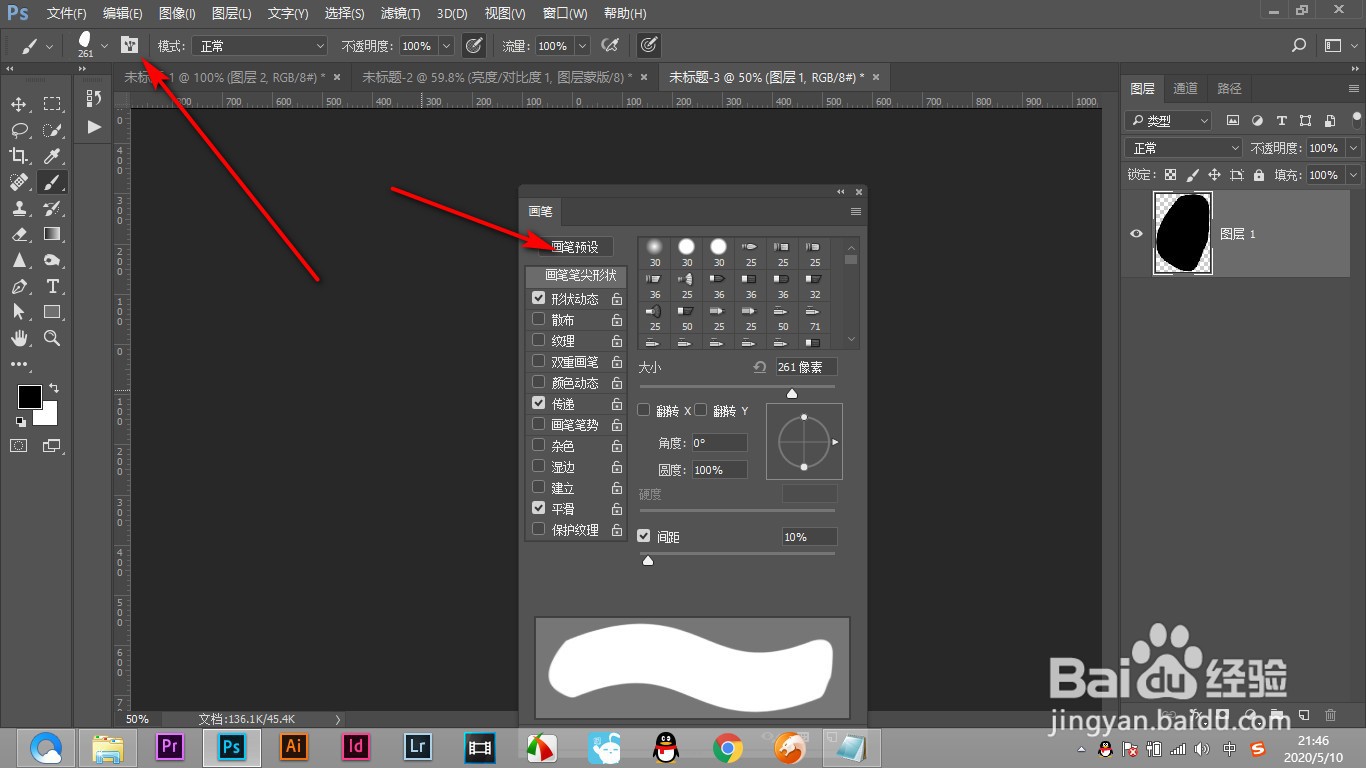Enable the 散布 checkbox
Screen dimensions: 1366x768
tap(539, 319)
